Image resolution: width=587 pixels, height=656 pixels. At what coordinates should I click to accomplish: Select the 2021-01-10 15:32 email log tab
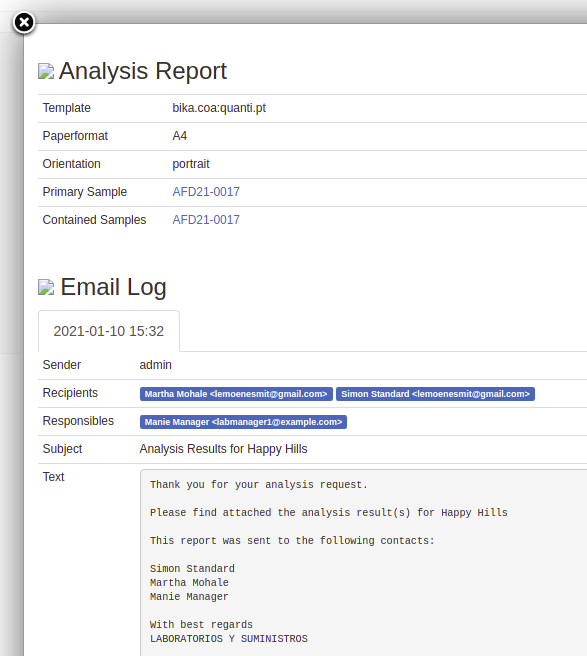coord(109,331)
